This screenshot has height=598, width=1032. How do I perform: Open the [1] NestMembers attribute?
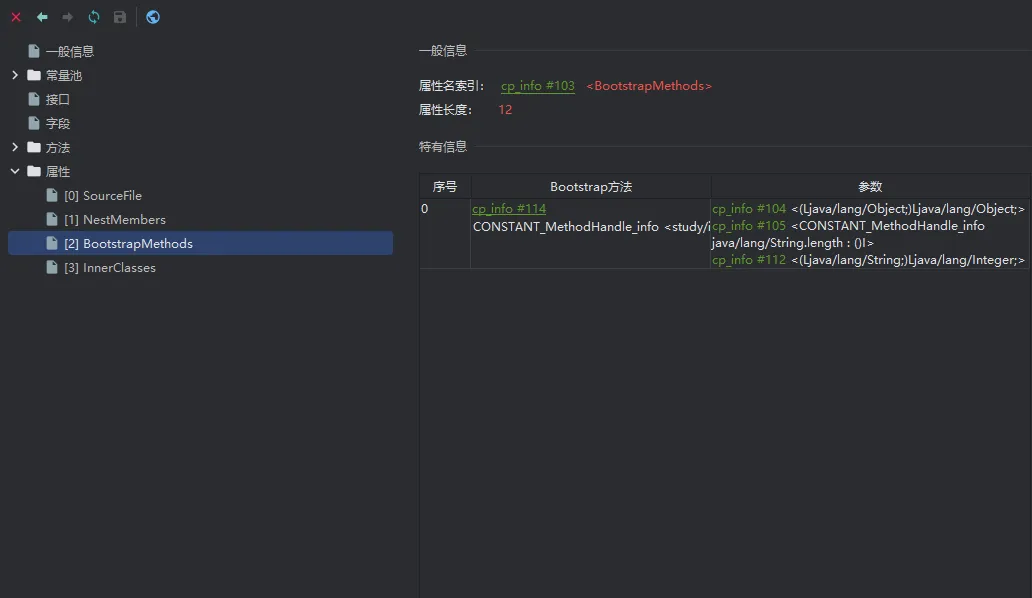[115, 220]
